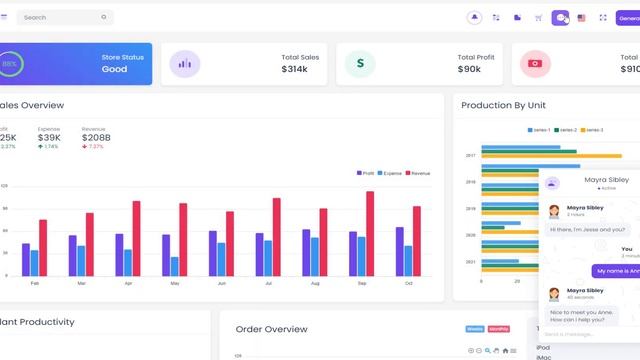The width and height of the screenshot is (640, 360).
Task: Click the Mayra Sibley name in chat header
Action: pos(607,180)
